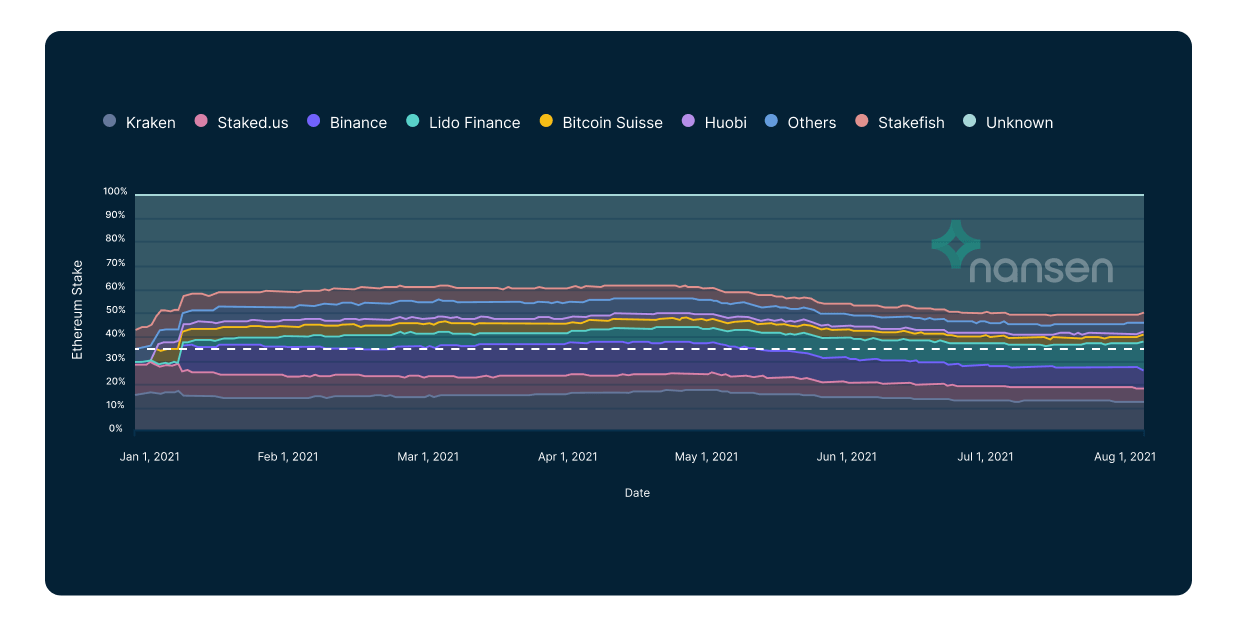1238x625 pixels.
Task: Click the Lido Finance legend color dot
Action: (x=412, y=121)
